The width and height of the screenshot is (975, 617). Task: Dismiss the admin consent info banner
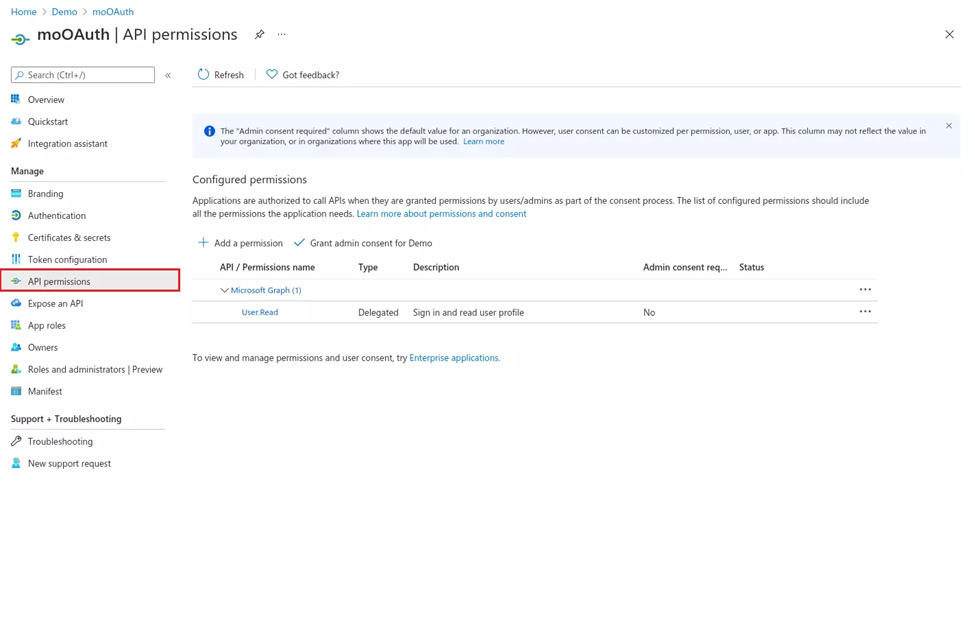tap(949, 126)
